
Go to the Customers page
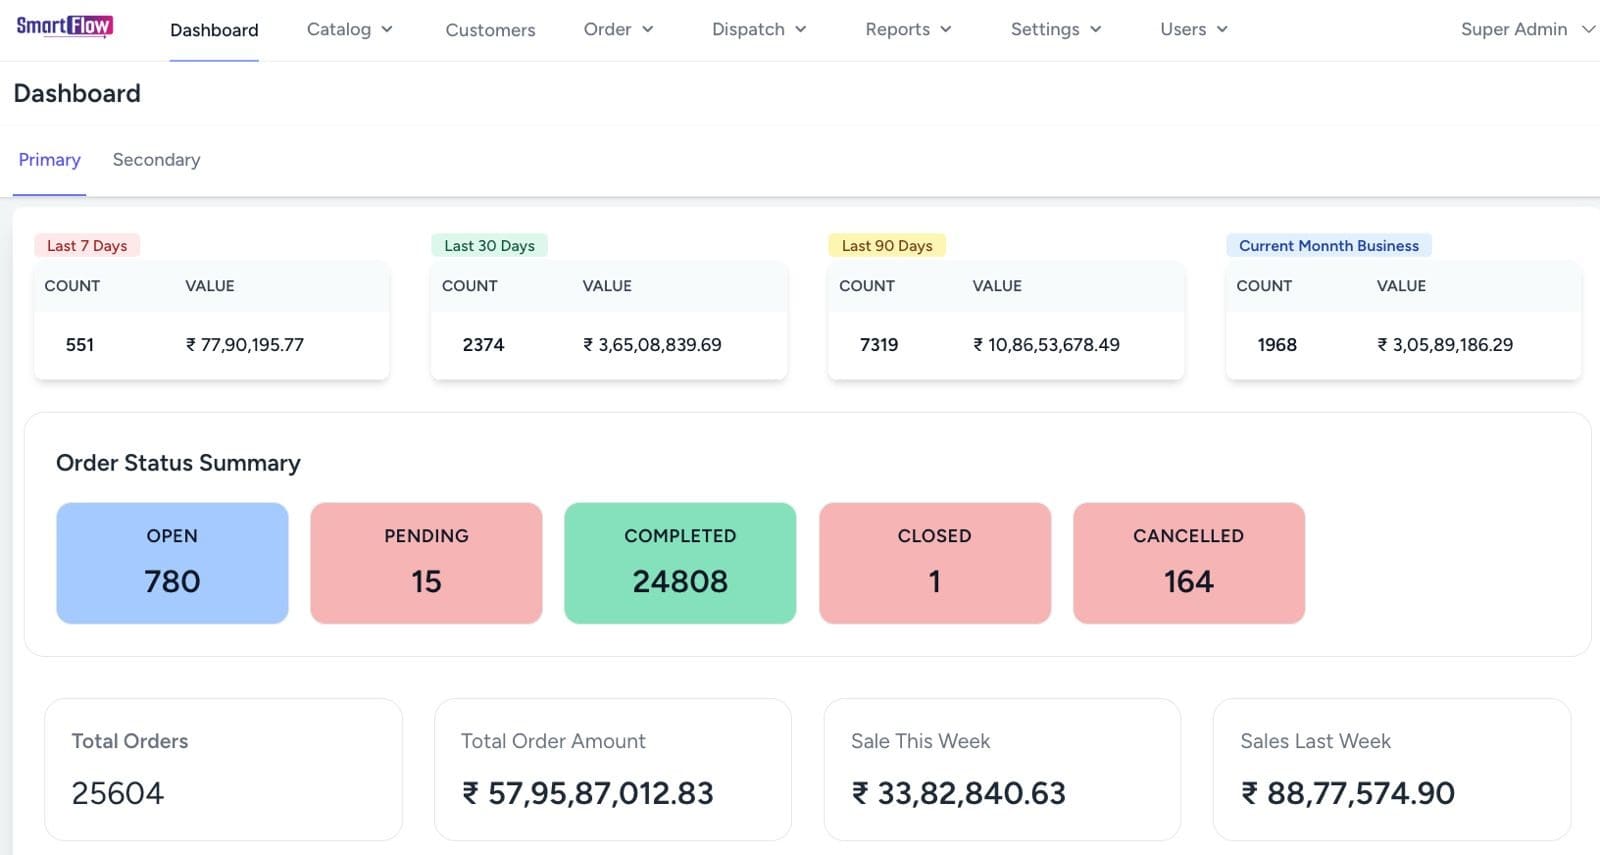[x=490, y=30]
